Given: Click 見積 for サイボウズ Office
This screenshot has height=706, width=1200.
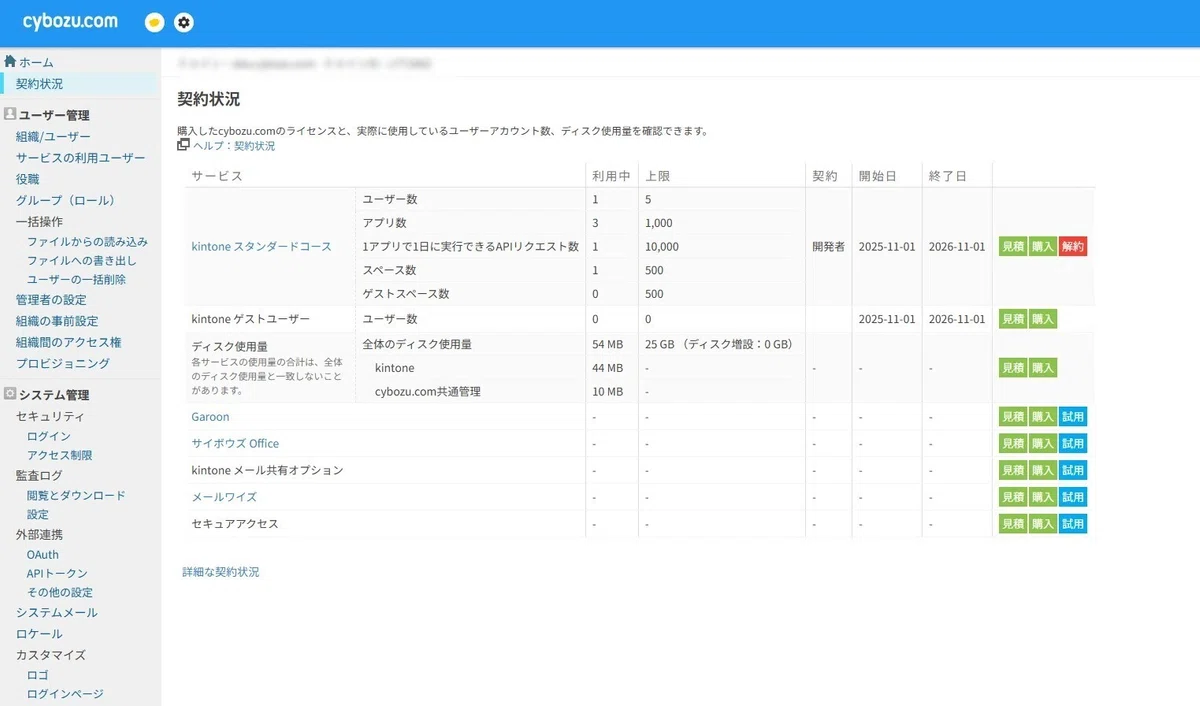Looking at the screenshot, I should (1013, 443).
